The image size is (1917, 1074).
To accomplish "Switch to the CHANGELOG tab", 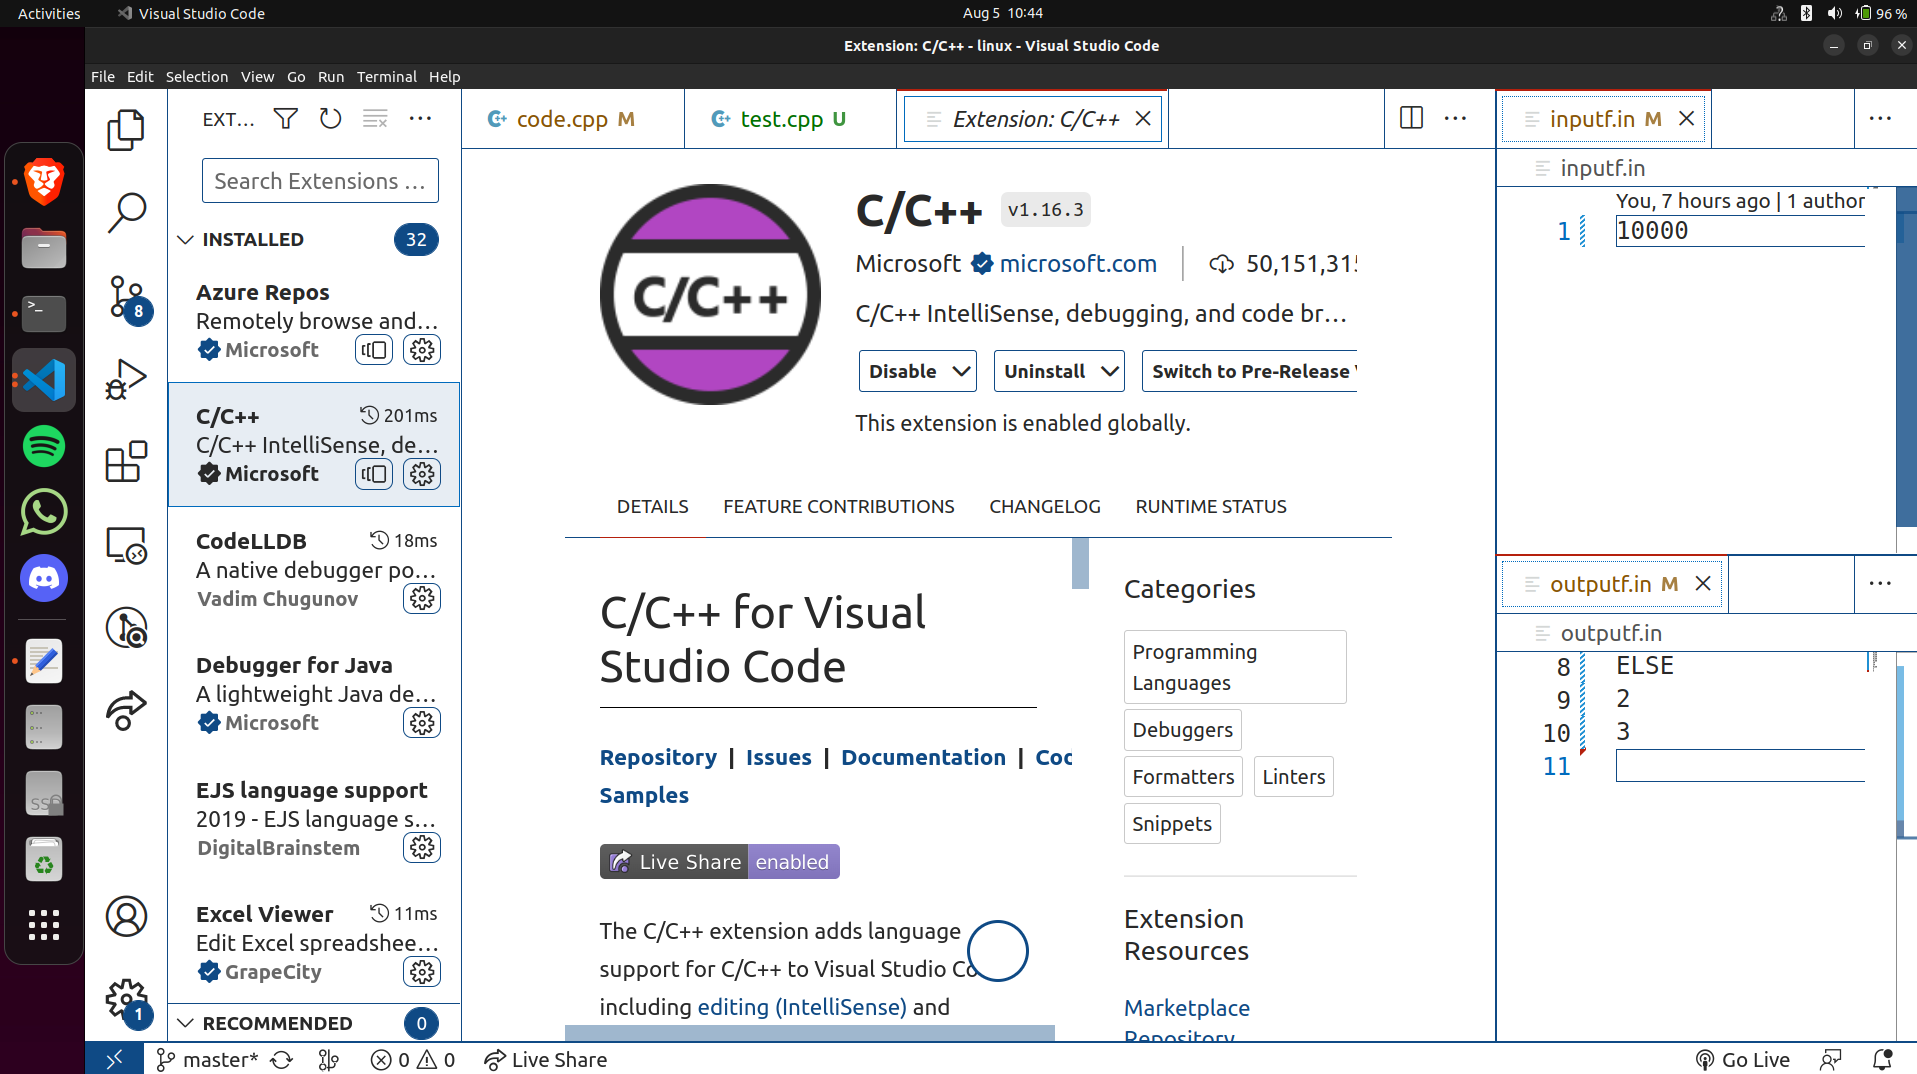I will (x=1044, y=506).
